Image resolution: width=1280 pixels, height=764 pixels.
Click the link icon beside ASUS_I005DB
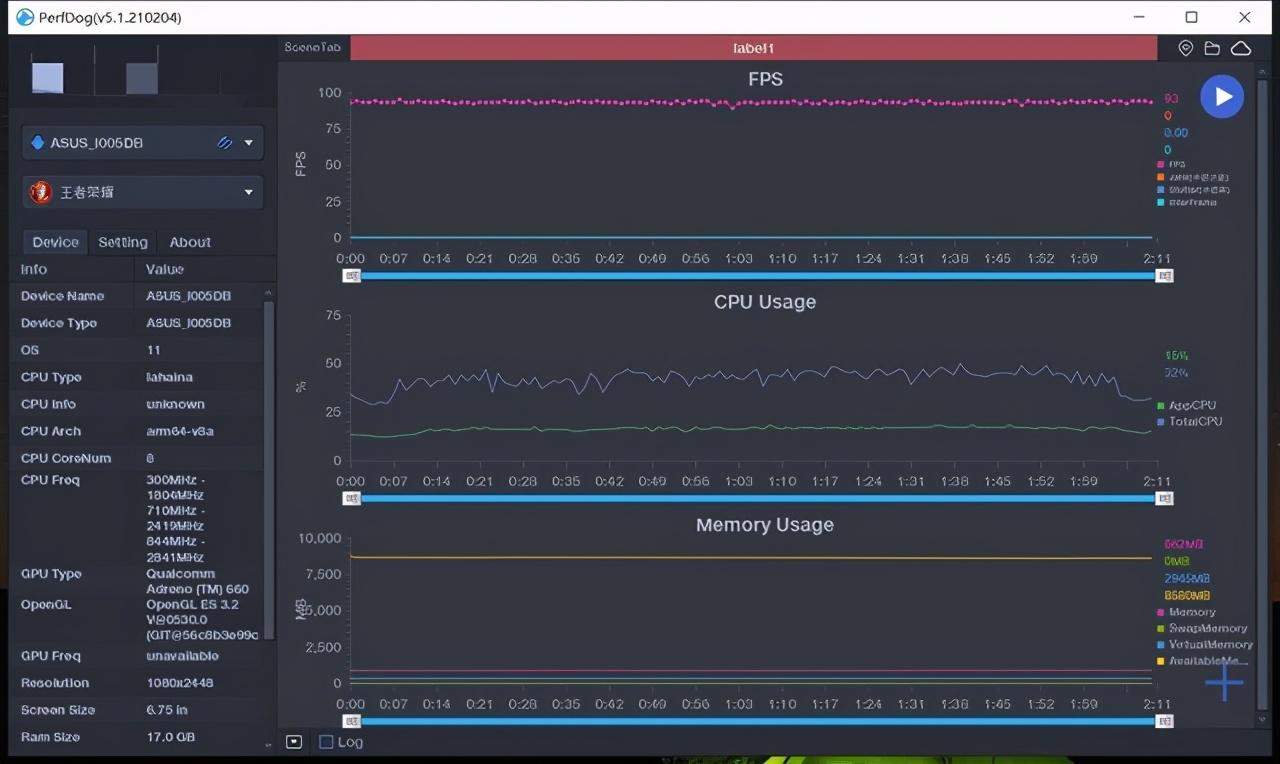tap(225, 143)
